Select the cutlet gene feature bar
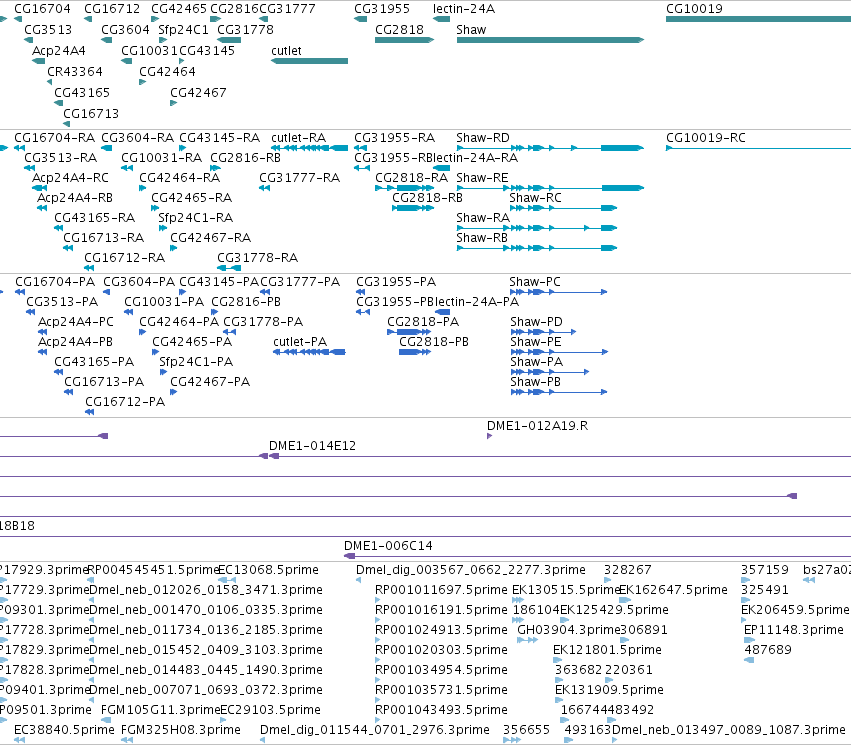This screenshot has height=745, width=851. pos(309,61)
